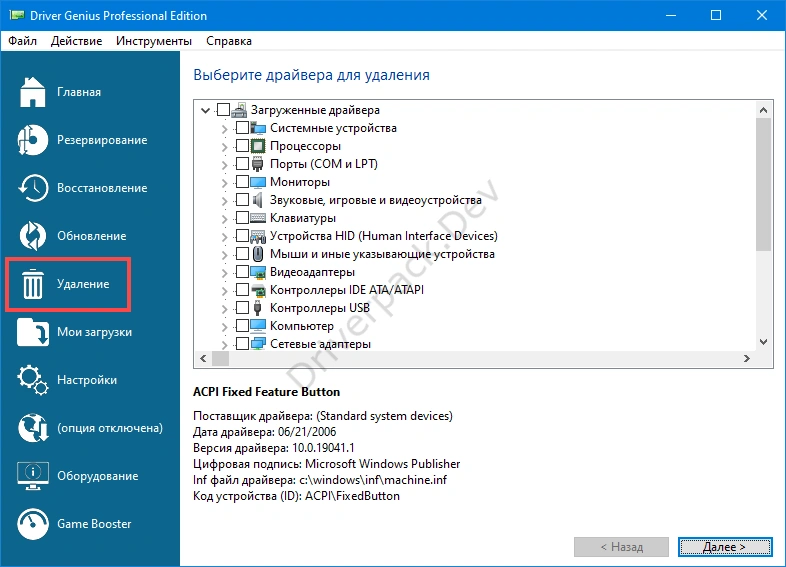Click the Удаление trash bin icon

point(33,284)
